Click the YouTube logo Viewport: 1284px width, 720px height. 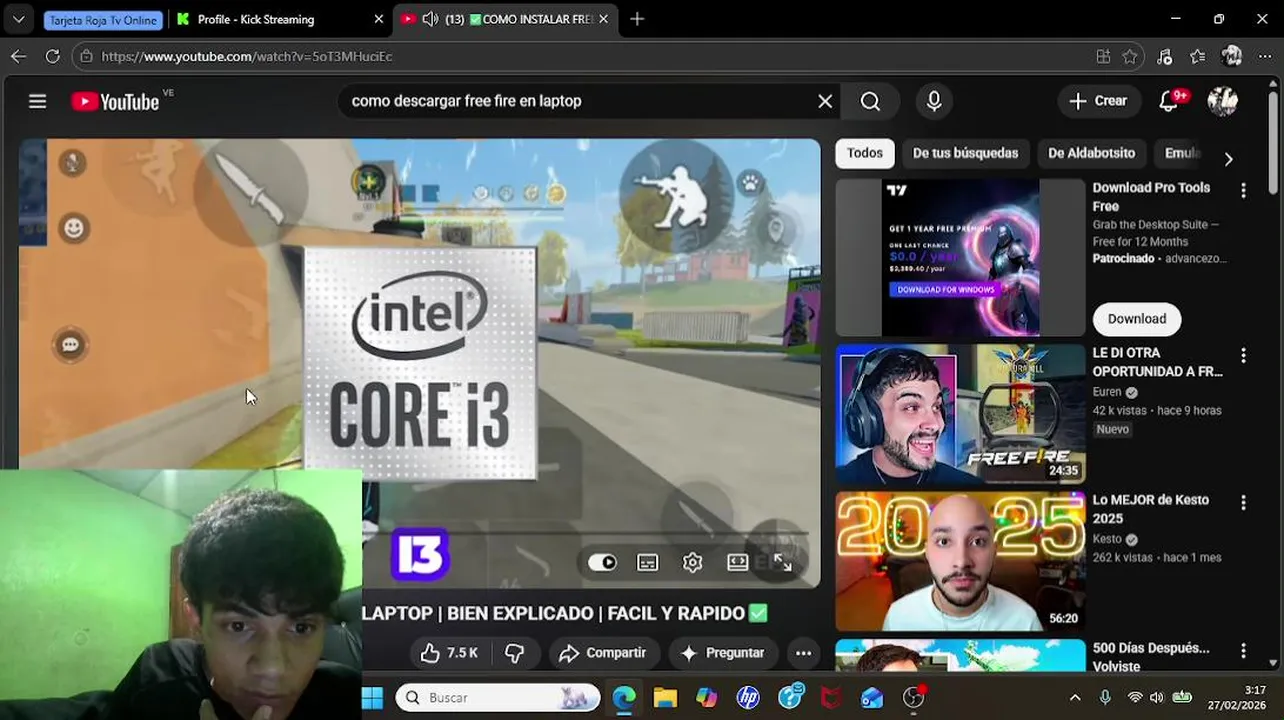click(x=115, y=102)
